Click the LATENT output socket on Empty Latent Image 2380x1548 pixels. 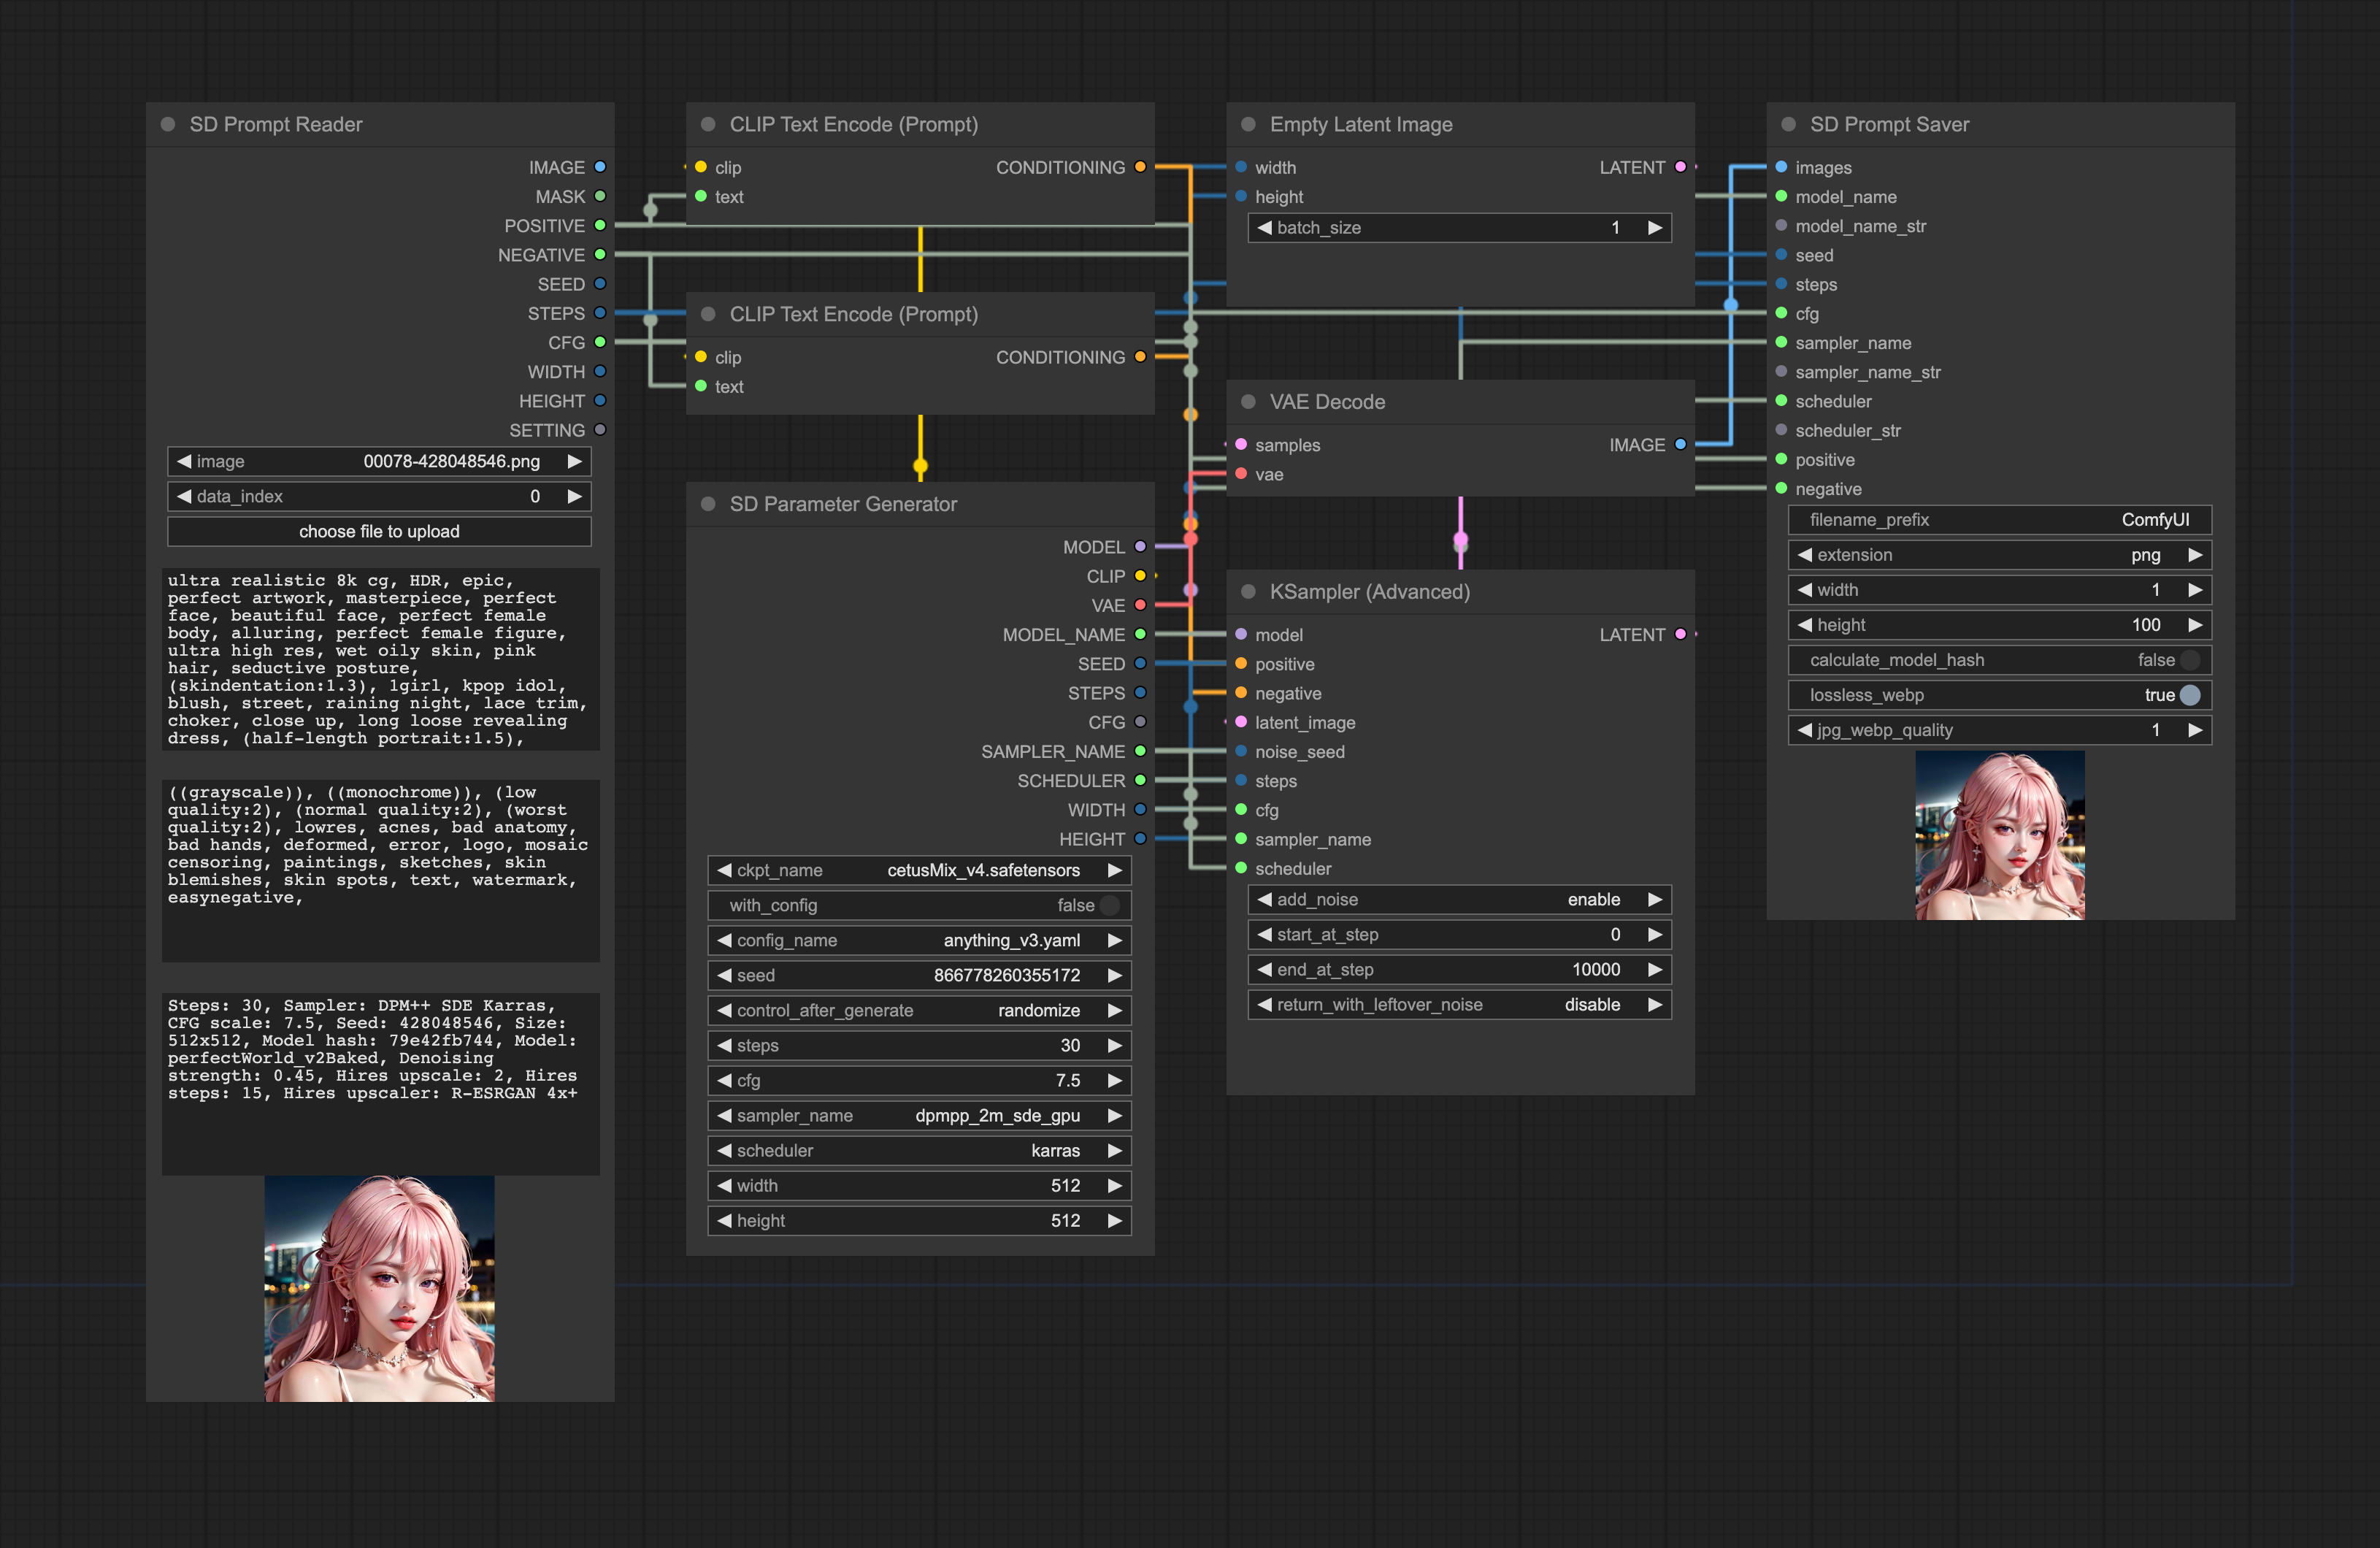tap(1680, 167)
